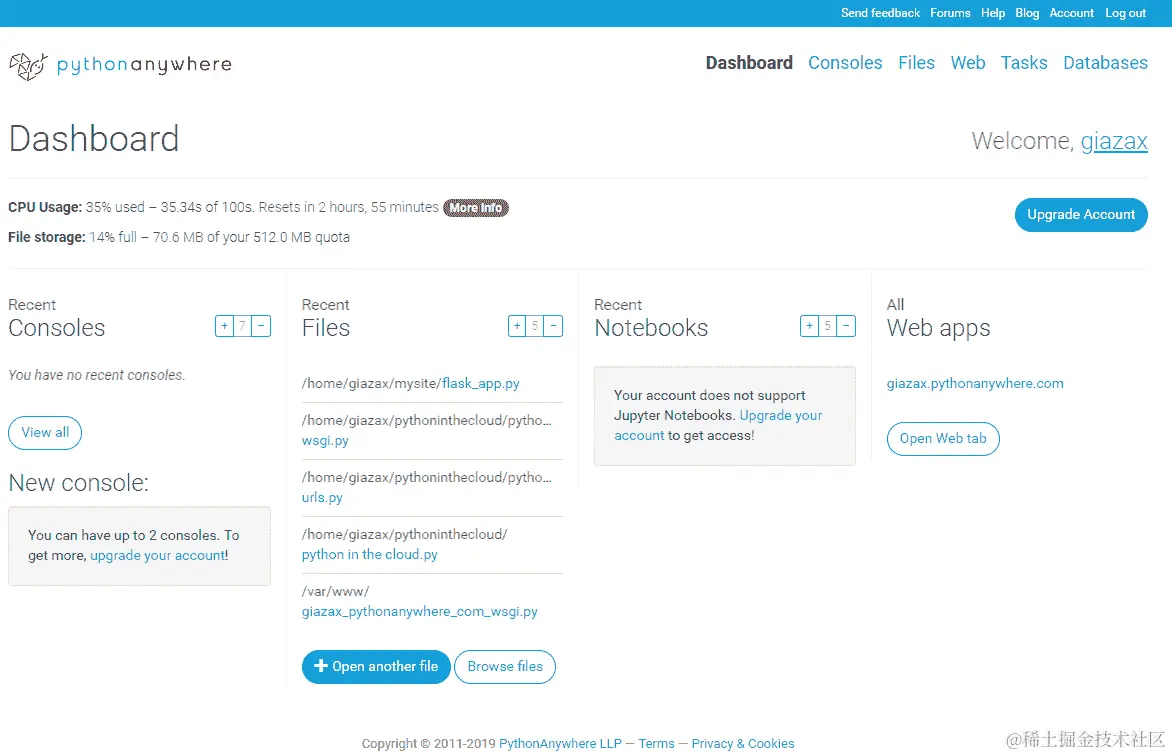Click the giazax username link
The height and width of the screenshot is (756, 1172).
(1114, 141)
